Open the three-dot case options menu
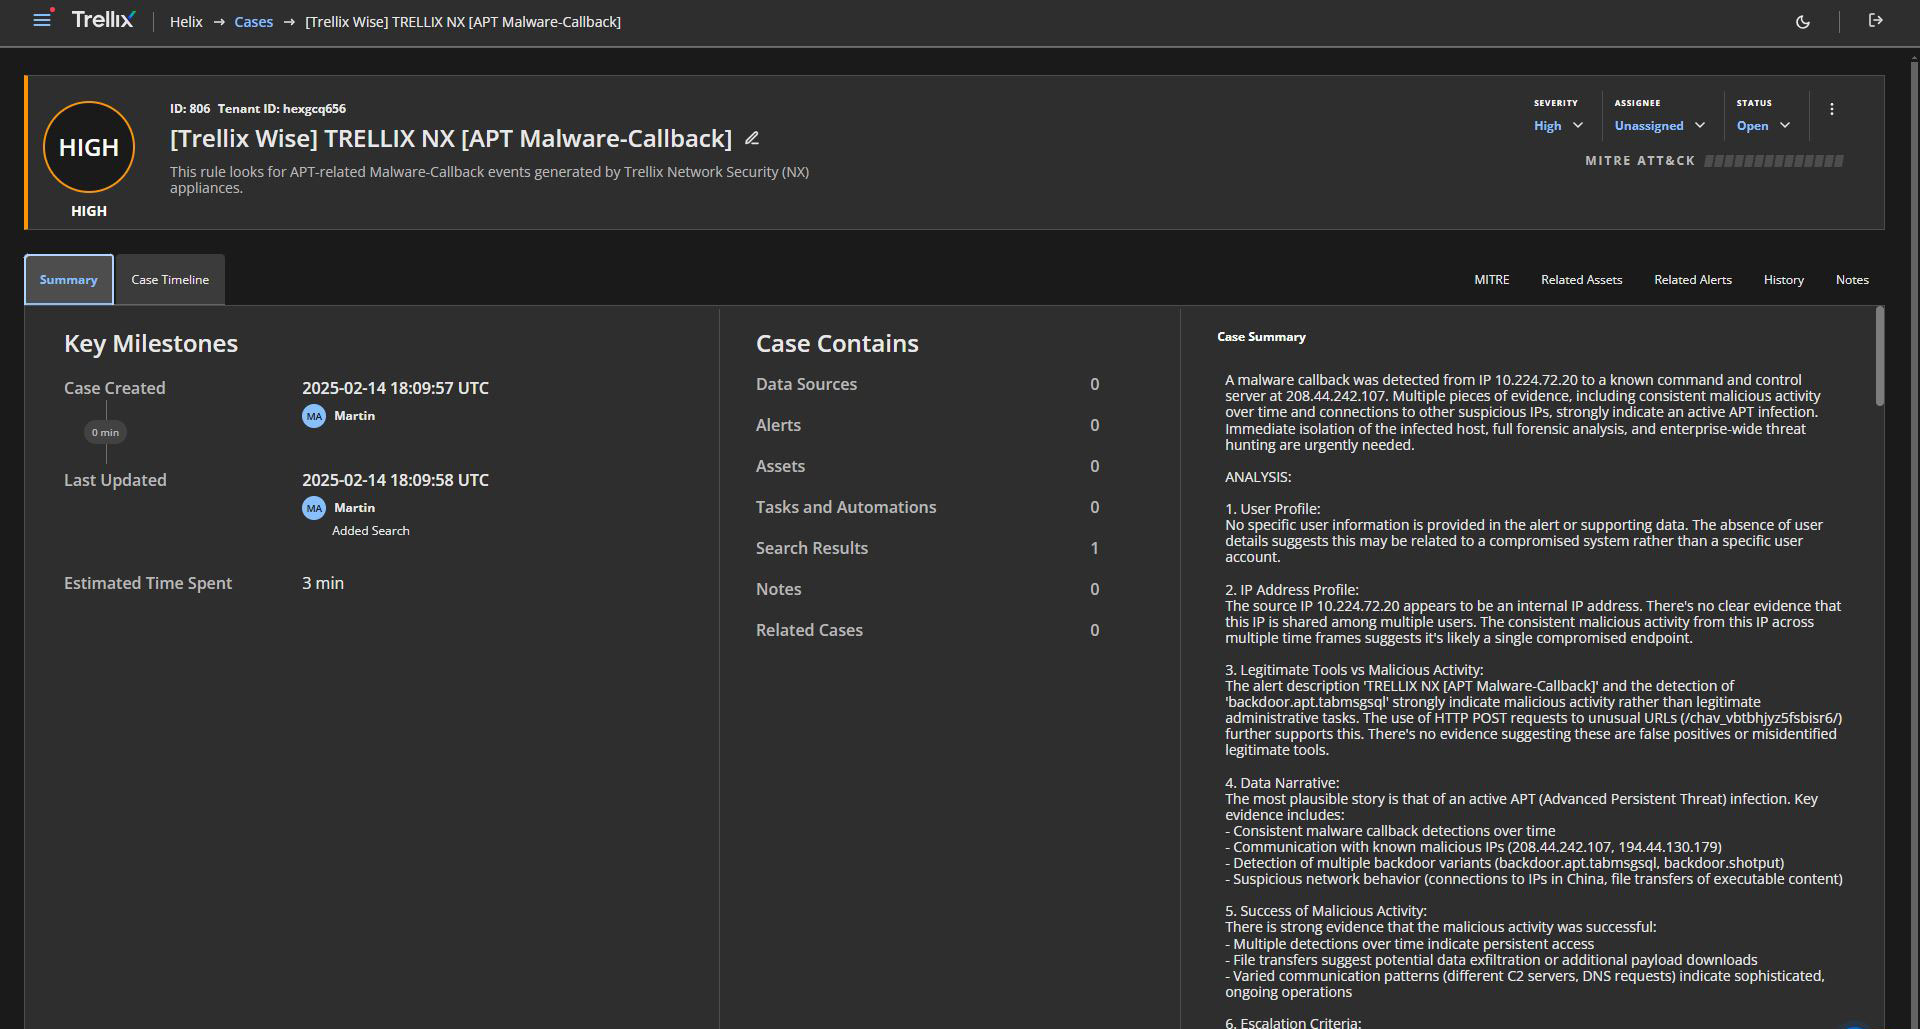The height and width of the screenshot is (1029, 1920). (x=1831, y=110)
